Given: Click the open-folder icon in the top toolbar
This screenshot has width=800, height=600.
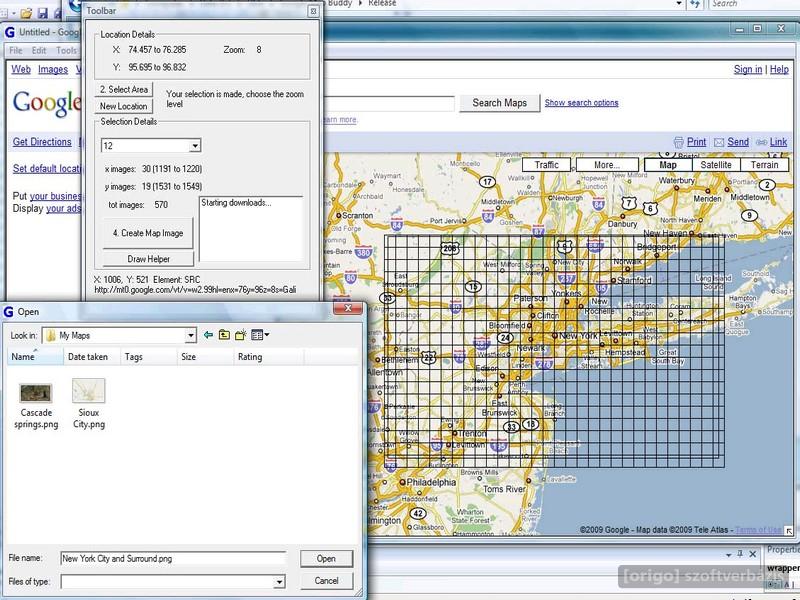Looking at the screenshot, I should [x=26, y=13].
